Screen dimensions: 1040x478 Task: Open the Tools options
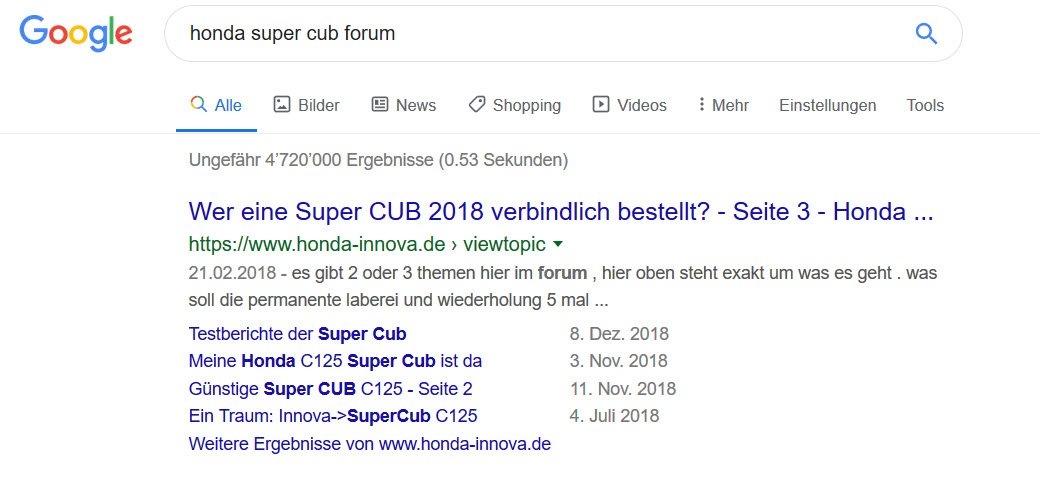tap(925, 105)
